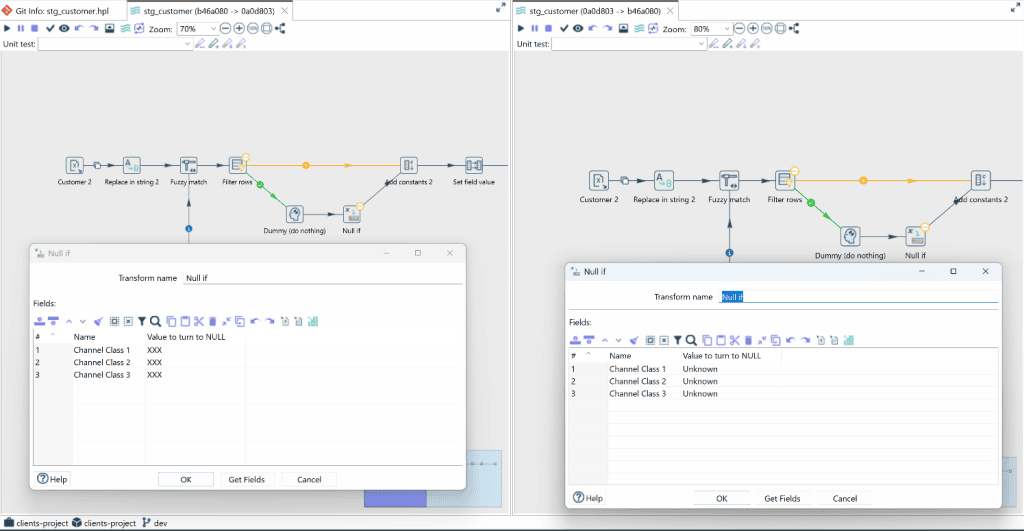Run the pipeline in the left pane
This screenshot has height=531, width=1024.
[x=7, y=28]
